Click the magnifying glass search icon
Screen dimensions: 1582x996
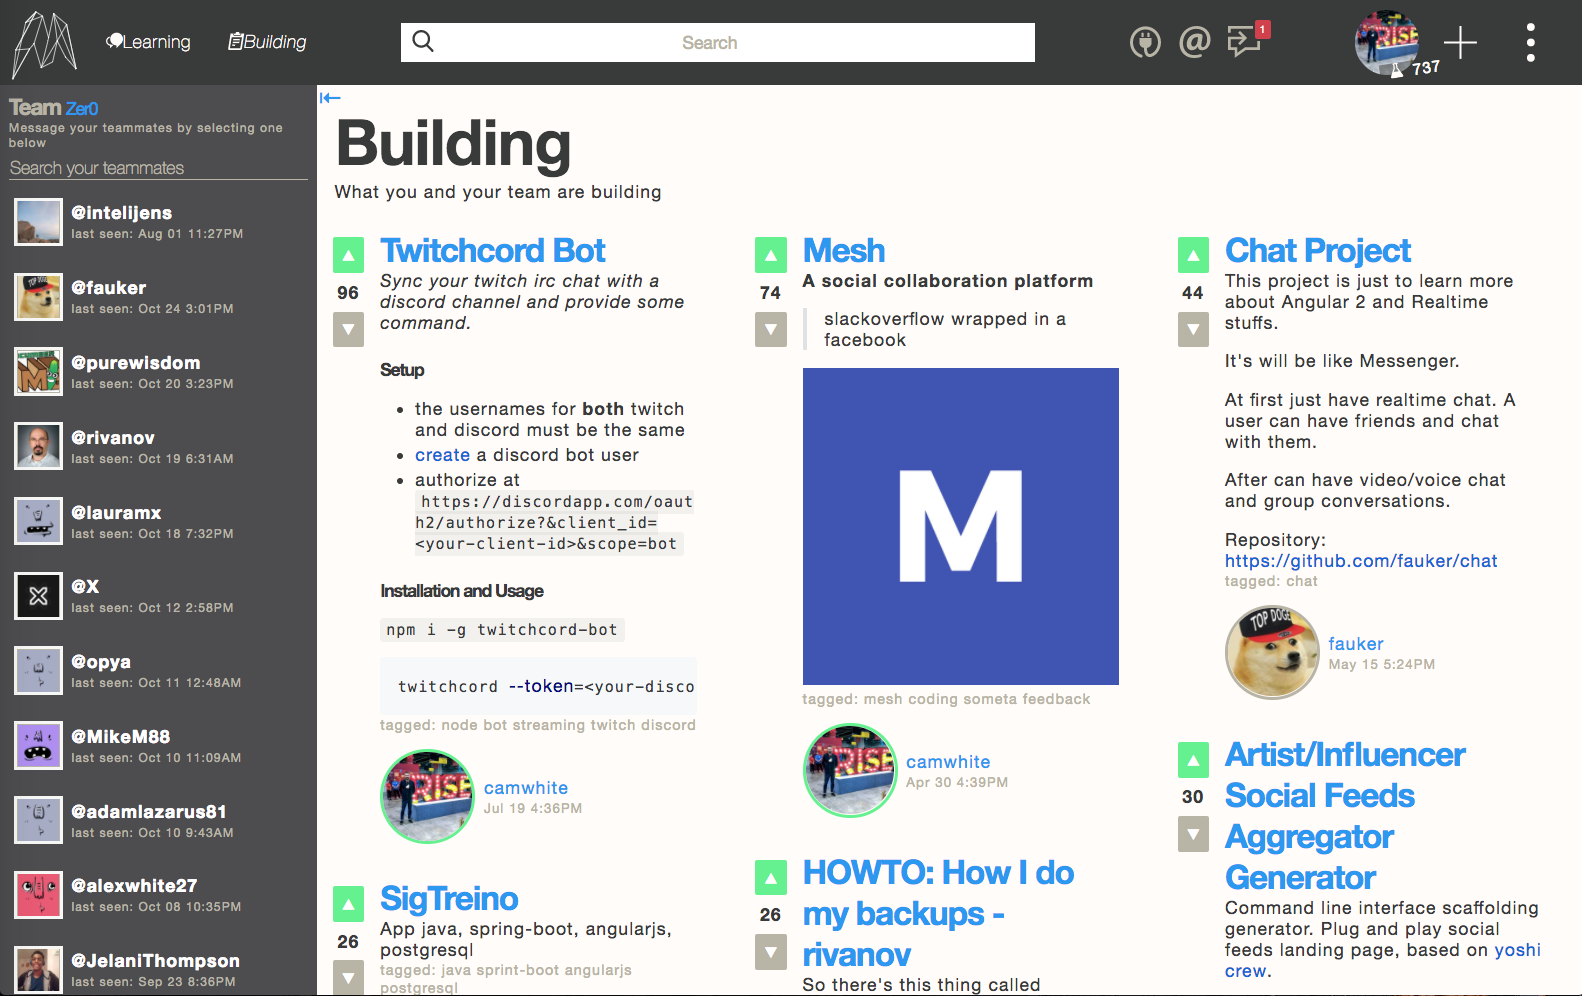(423, 41)
